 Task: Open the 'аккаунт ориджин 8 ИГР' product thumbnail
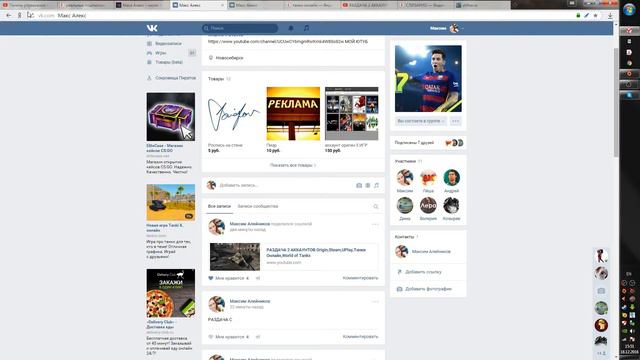pos(351,113)
